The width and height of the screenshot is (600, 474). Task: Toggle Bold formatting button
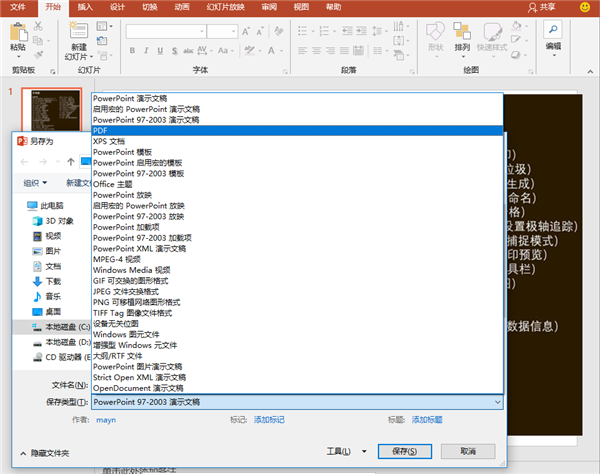[x=132, y=50]
